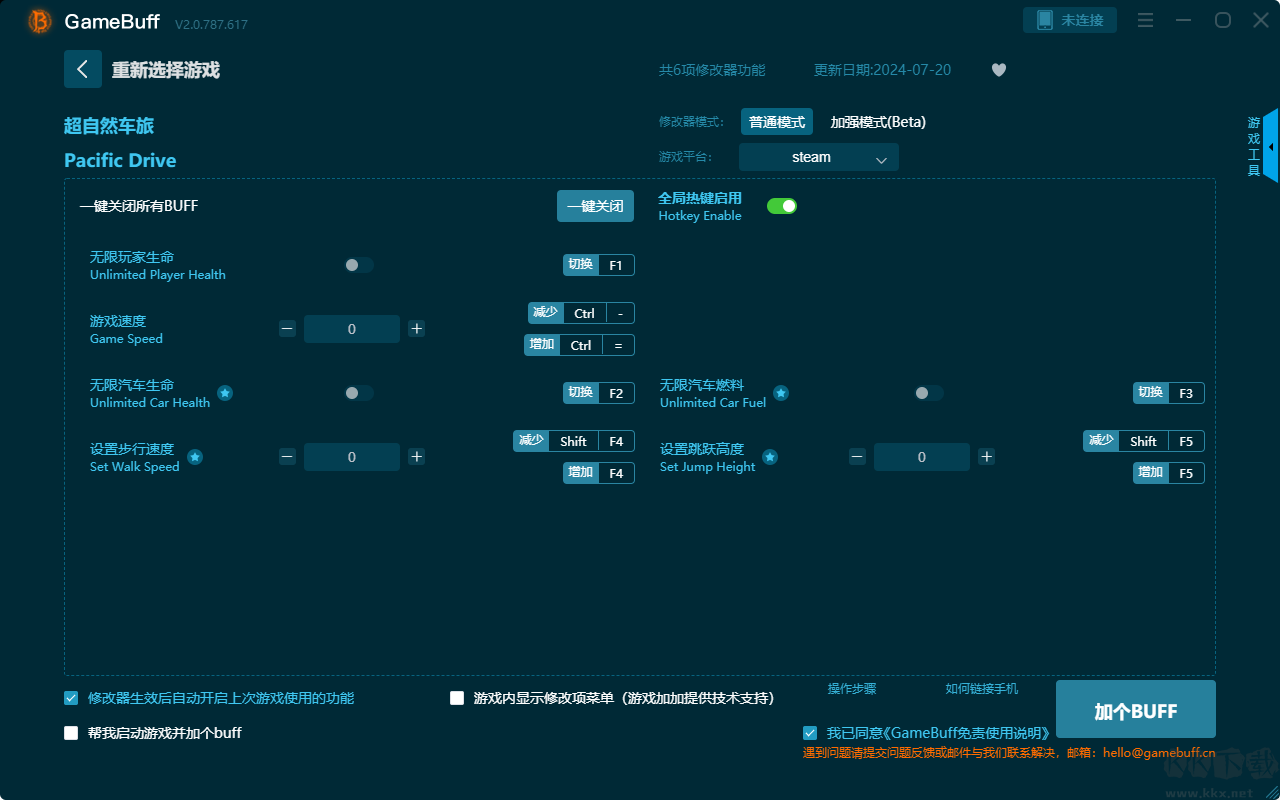Click the 共6项修改器功能 text
Image resolution: width=1280 pixels, height=800 pixels.
pos(712,70)
